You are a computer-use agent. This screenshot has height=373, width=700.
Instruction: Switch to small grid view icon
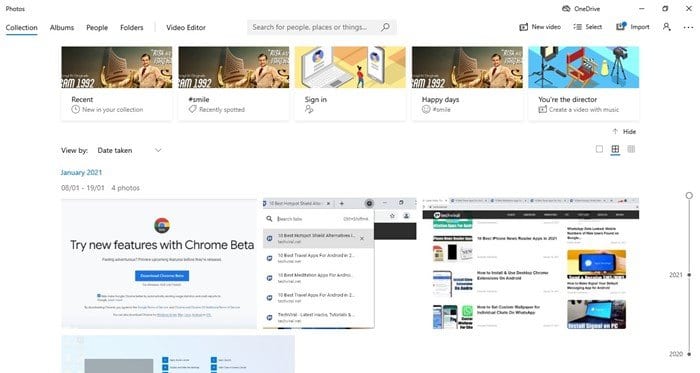point(631,149)
